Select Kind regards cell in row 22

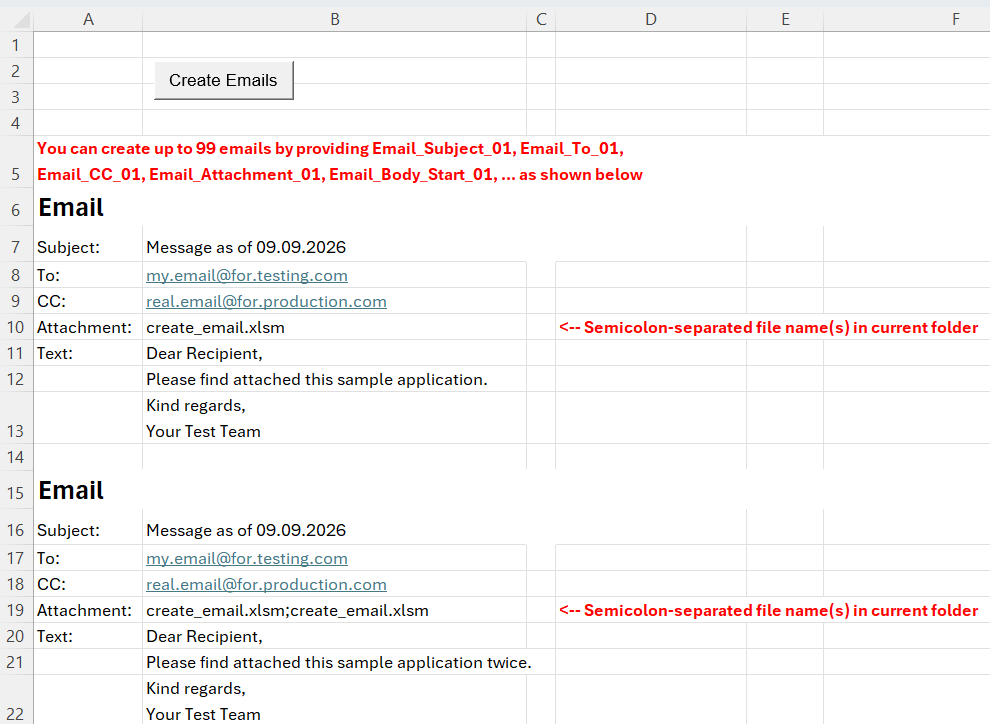pyautogui.click(x=335, y=700)
